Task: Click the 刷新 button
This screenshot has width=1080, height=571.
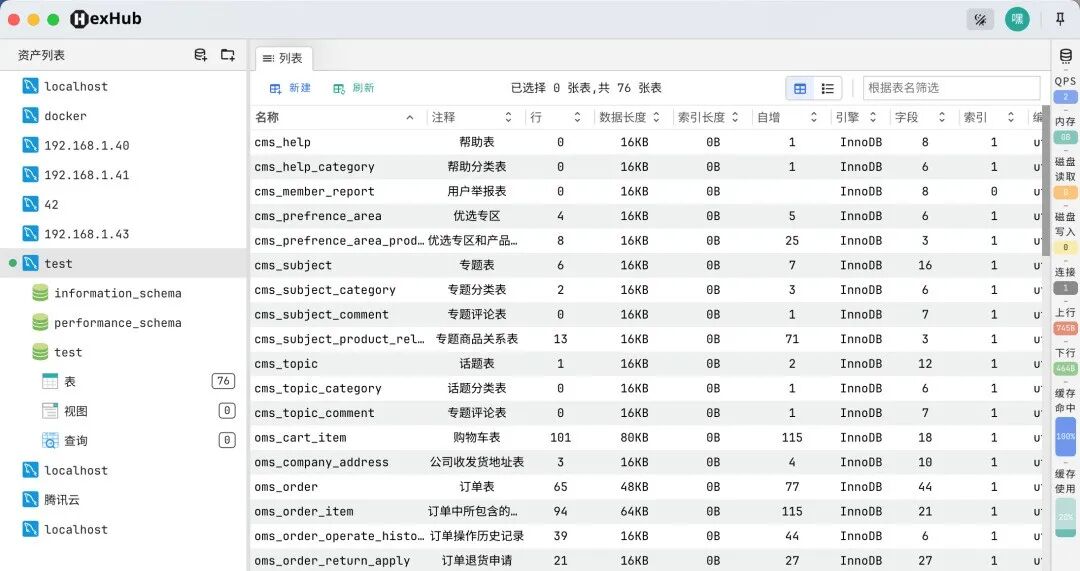Action: tap(353, 88)
